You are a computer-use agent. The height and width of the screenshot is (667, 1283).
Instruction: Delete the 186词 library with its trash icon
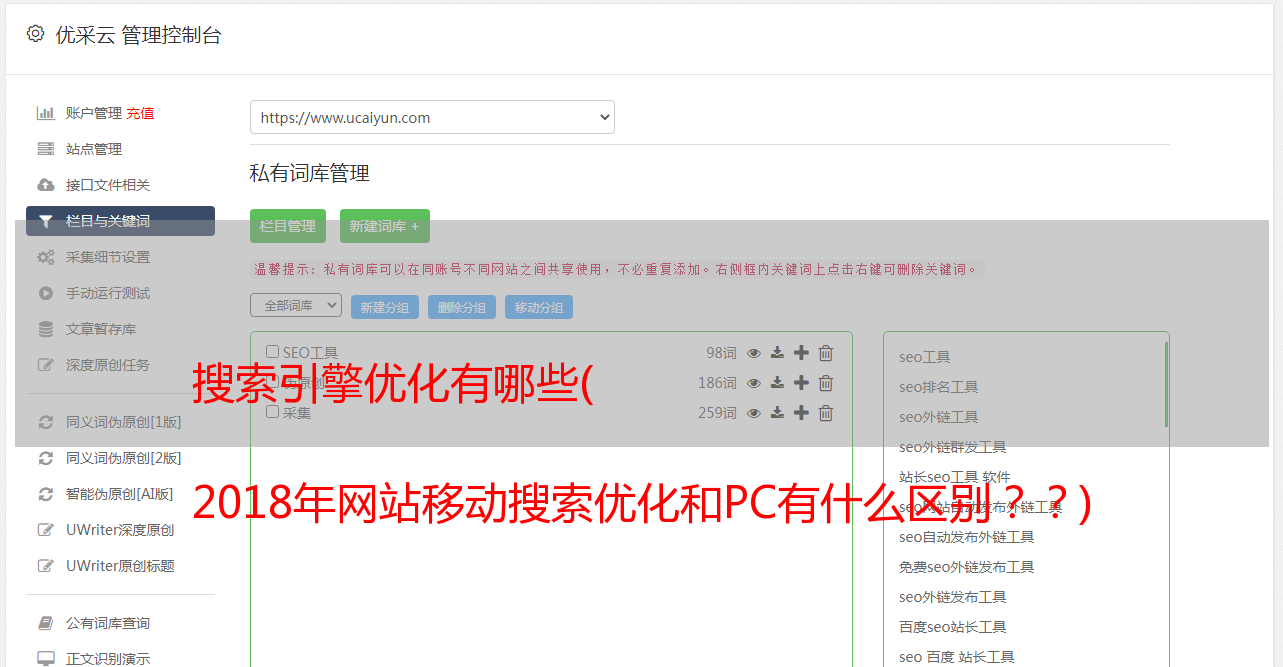tap(826, 383)
